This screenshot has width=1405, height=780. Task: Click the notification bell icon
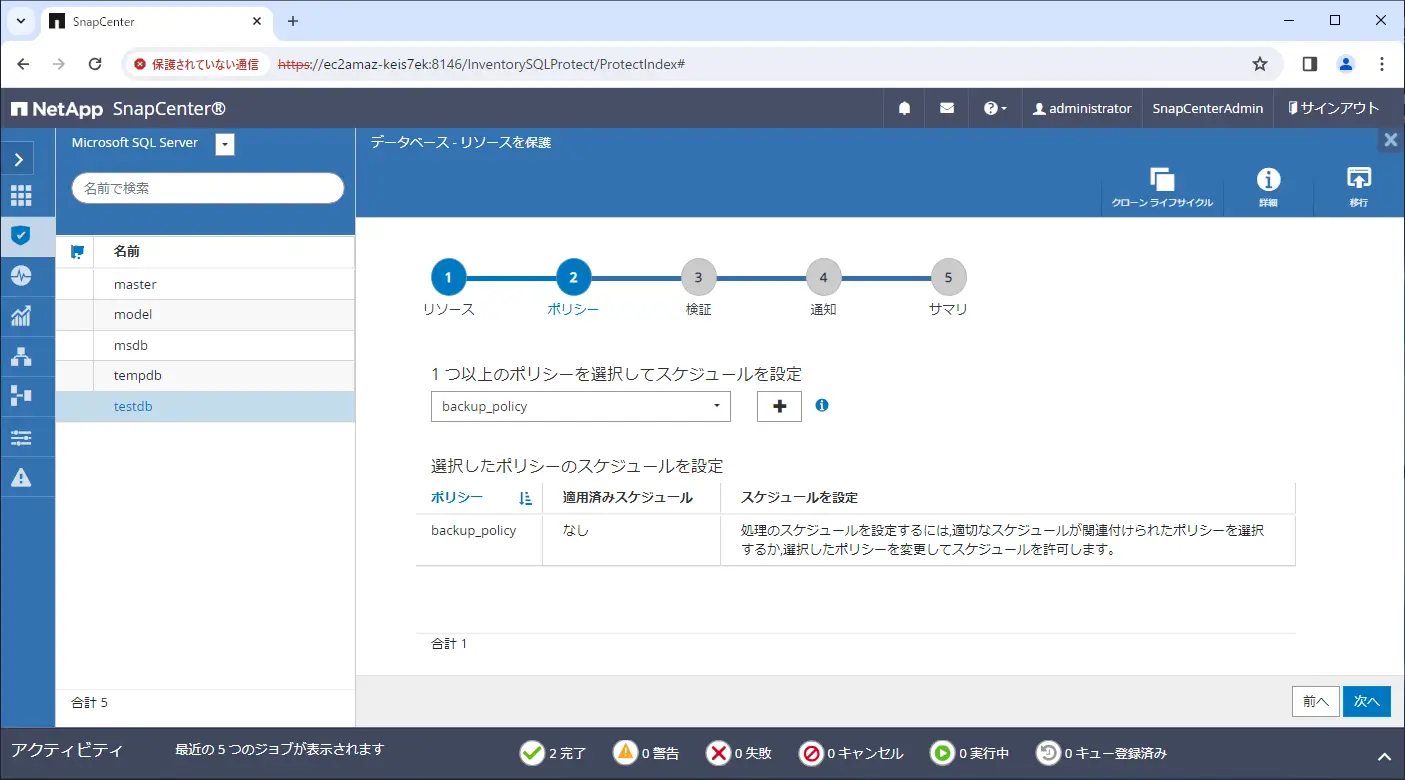(x=905, y=108)
